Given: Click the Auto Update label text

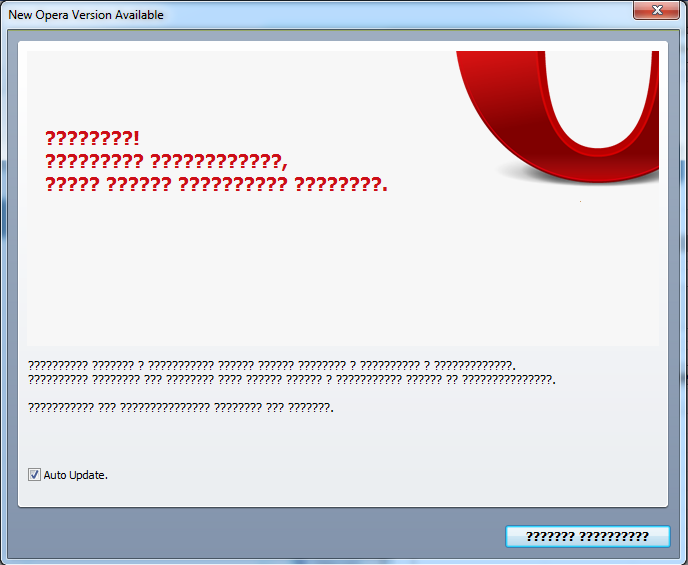Looking at the screenshot, I should (x=75, y=475).
